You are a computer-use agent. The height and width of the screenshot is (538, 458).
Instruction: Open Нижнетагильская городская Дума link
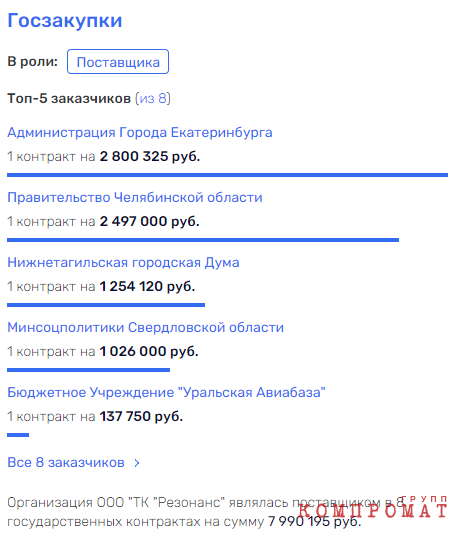pos(123,263)
